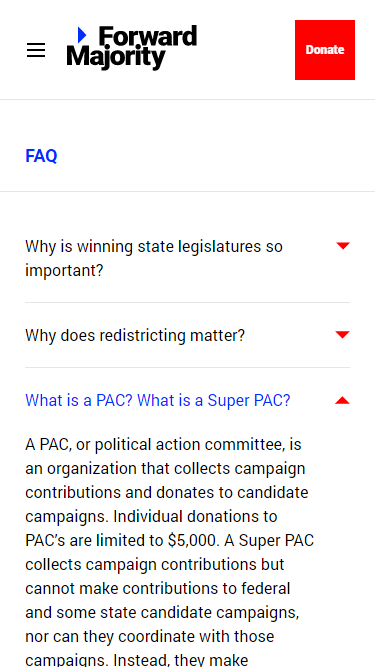Collapse the Super PAC answer arrow
Image resolution: width=375 pixels, height=667 pixels.
point(343,400)
